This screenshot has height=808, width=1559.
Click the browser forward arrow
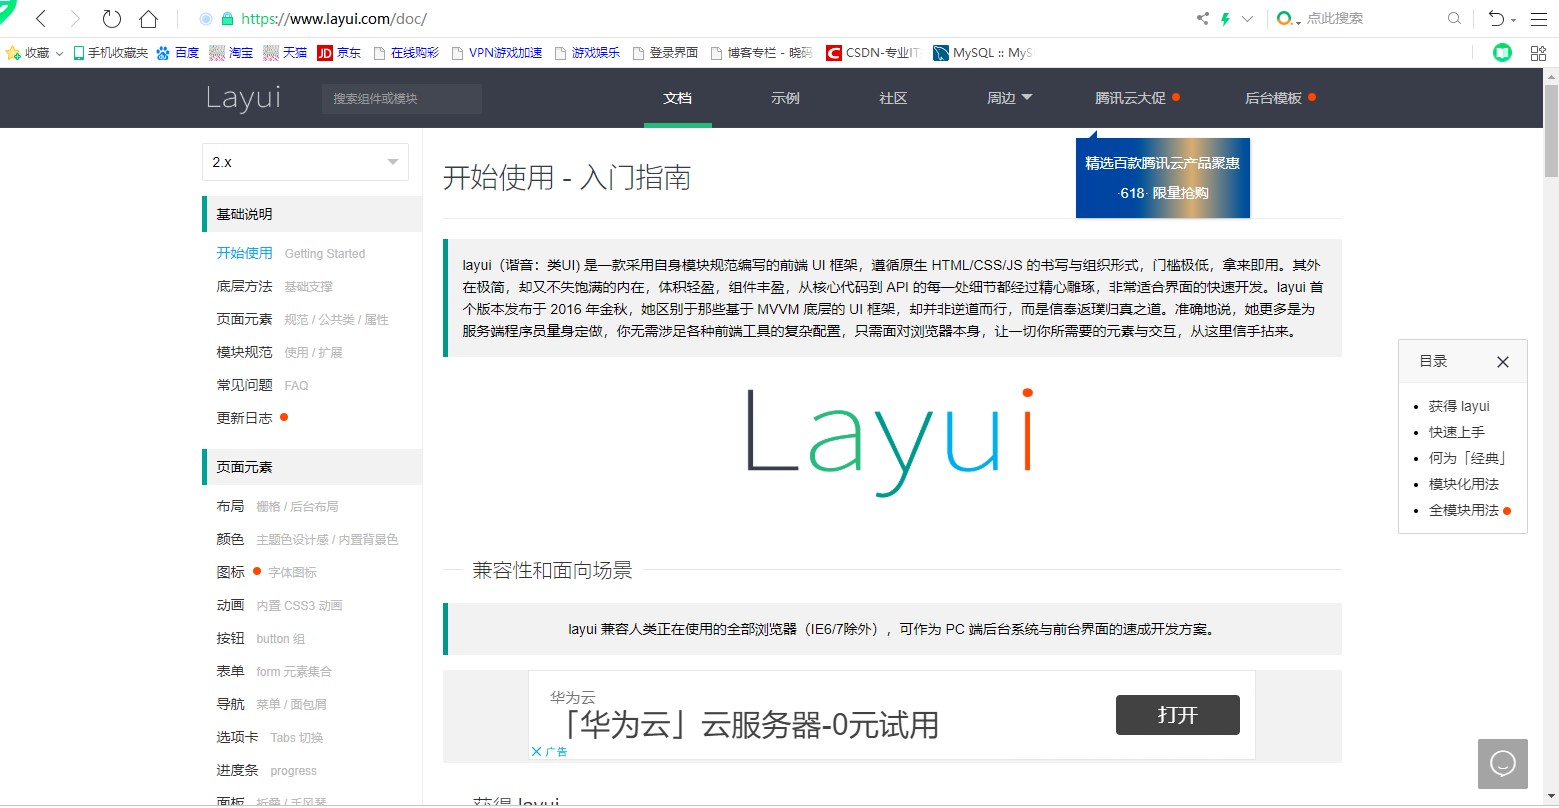click(x=75, y=18)
